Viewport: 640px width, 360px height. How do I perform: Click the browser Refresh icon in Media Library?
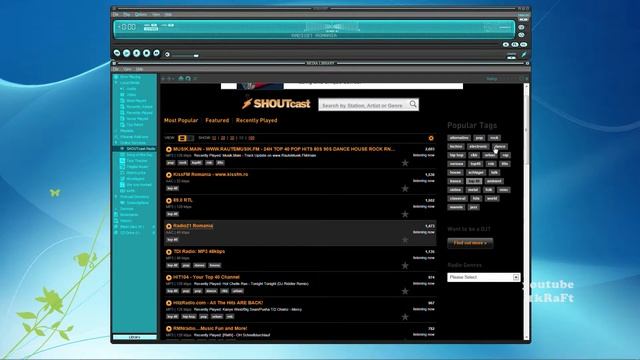(188, 78)
